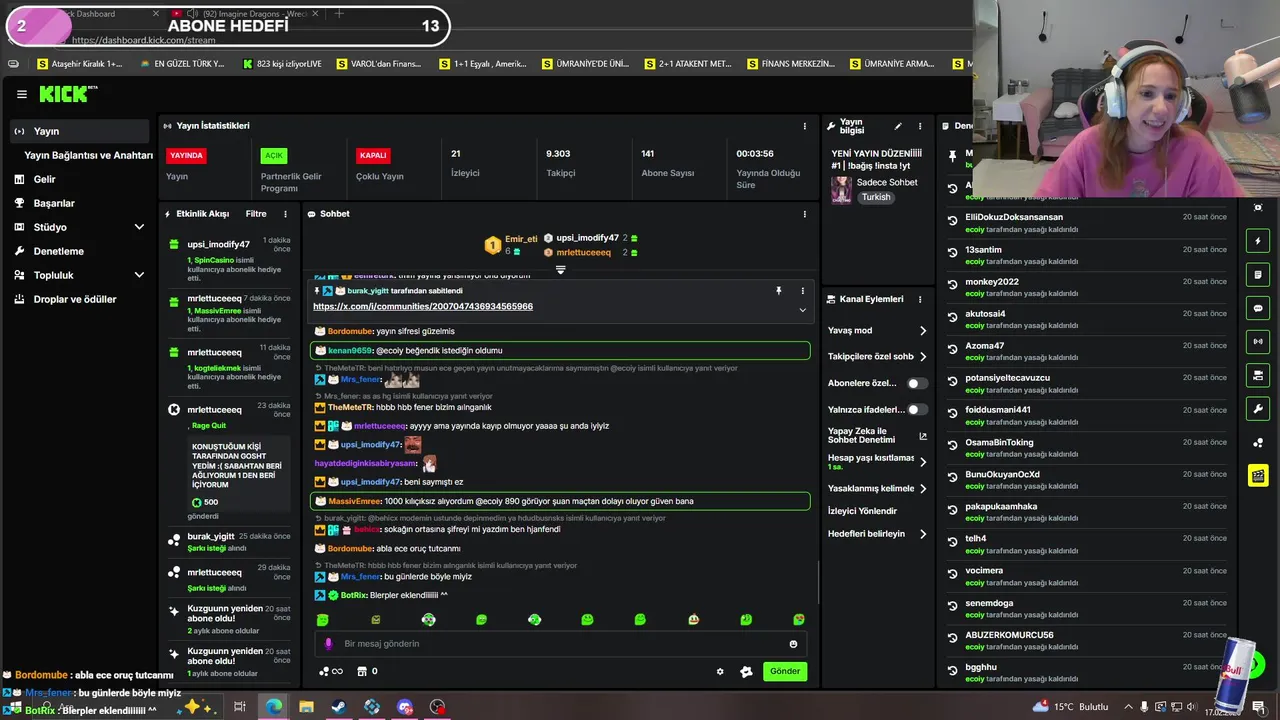Open Microsoft Edge from the taskbar
1280x720 pixels.
pyautogui.click(x=273, y=707)
